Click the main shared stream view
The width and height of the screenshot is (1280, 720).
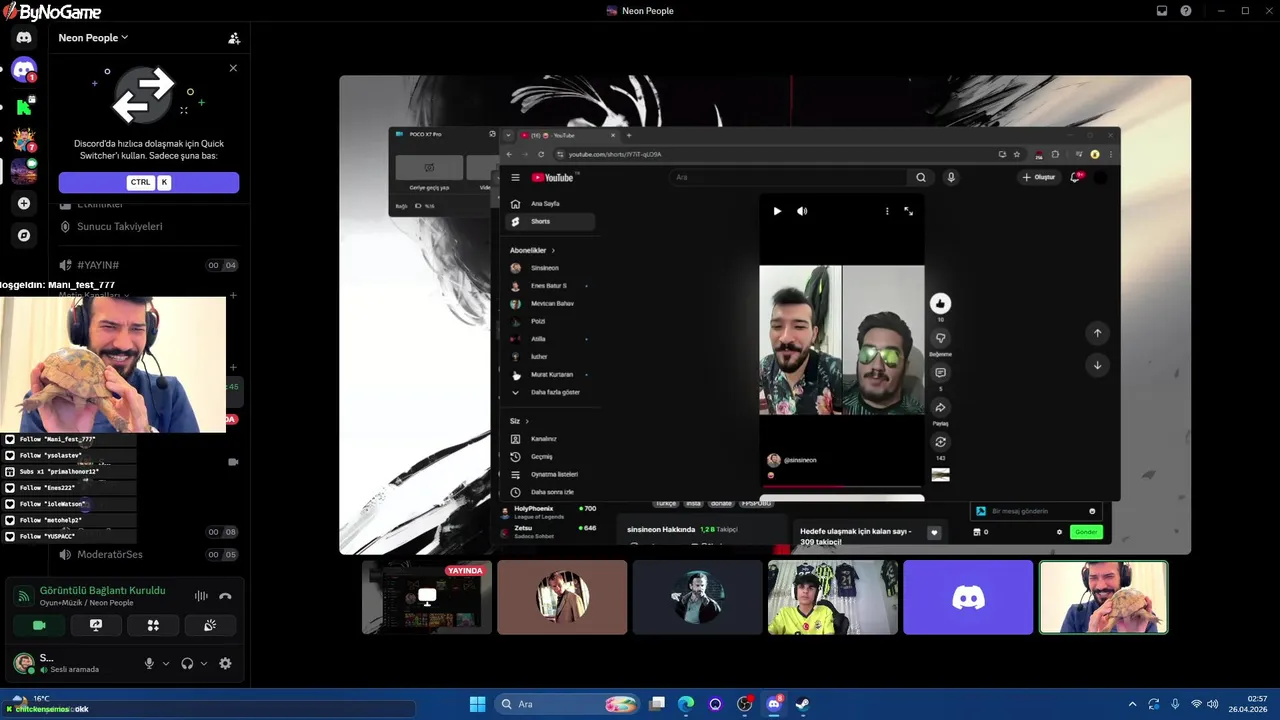(765, 315)
